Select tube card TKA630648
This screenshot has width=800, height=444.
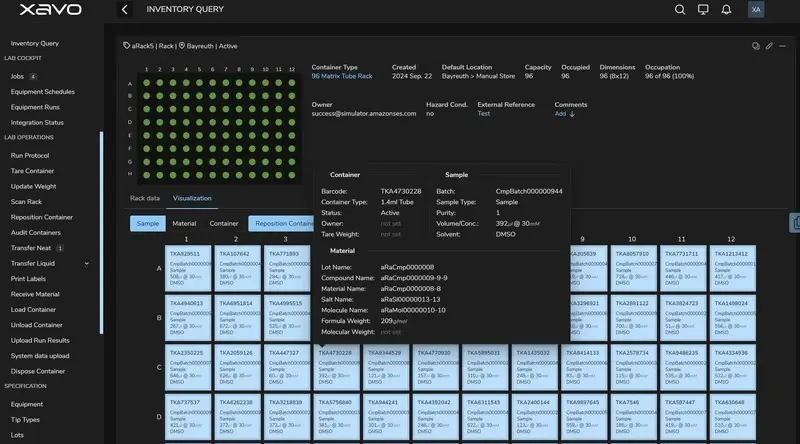click(733, 417)
